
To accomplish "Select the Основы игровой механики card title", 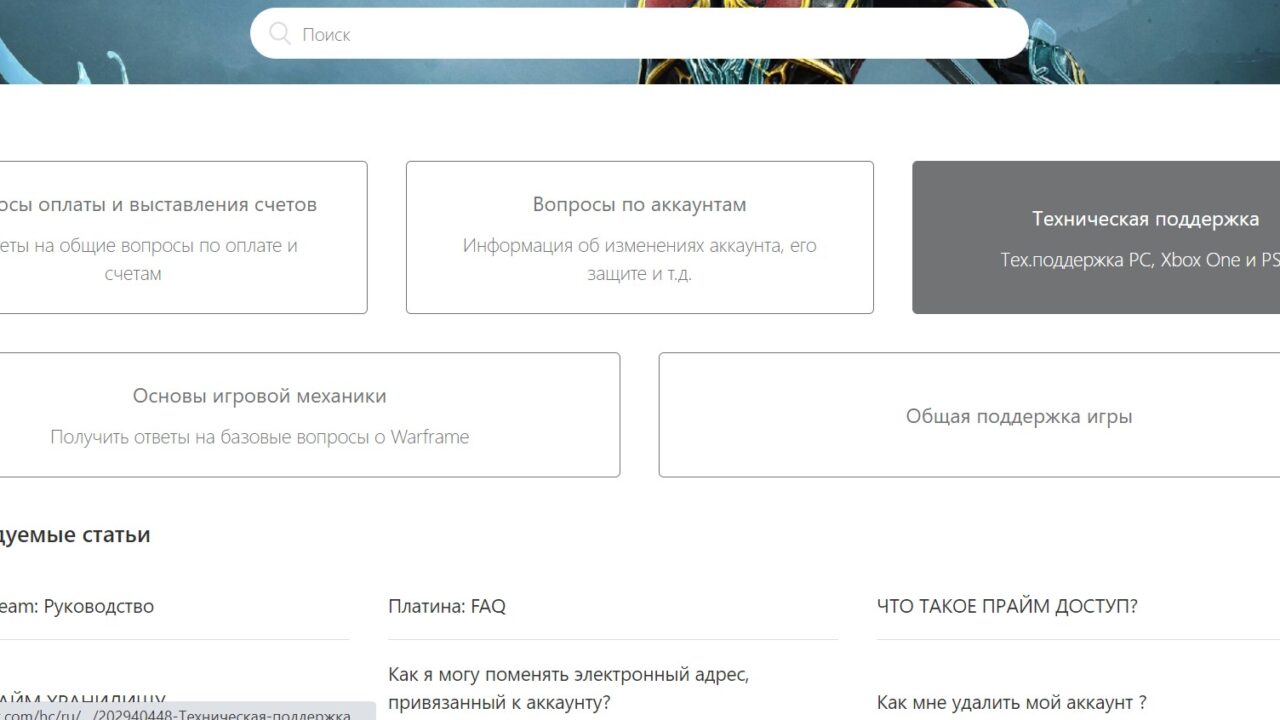I will pyautogui.click(x=259, y=396).
